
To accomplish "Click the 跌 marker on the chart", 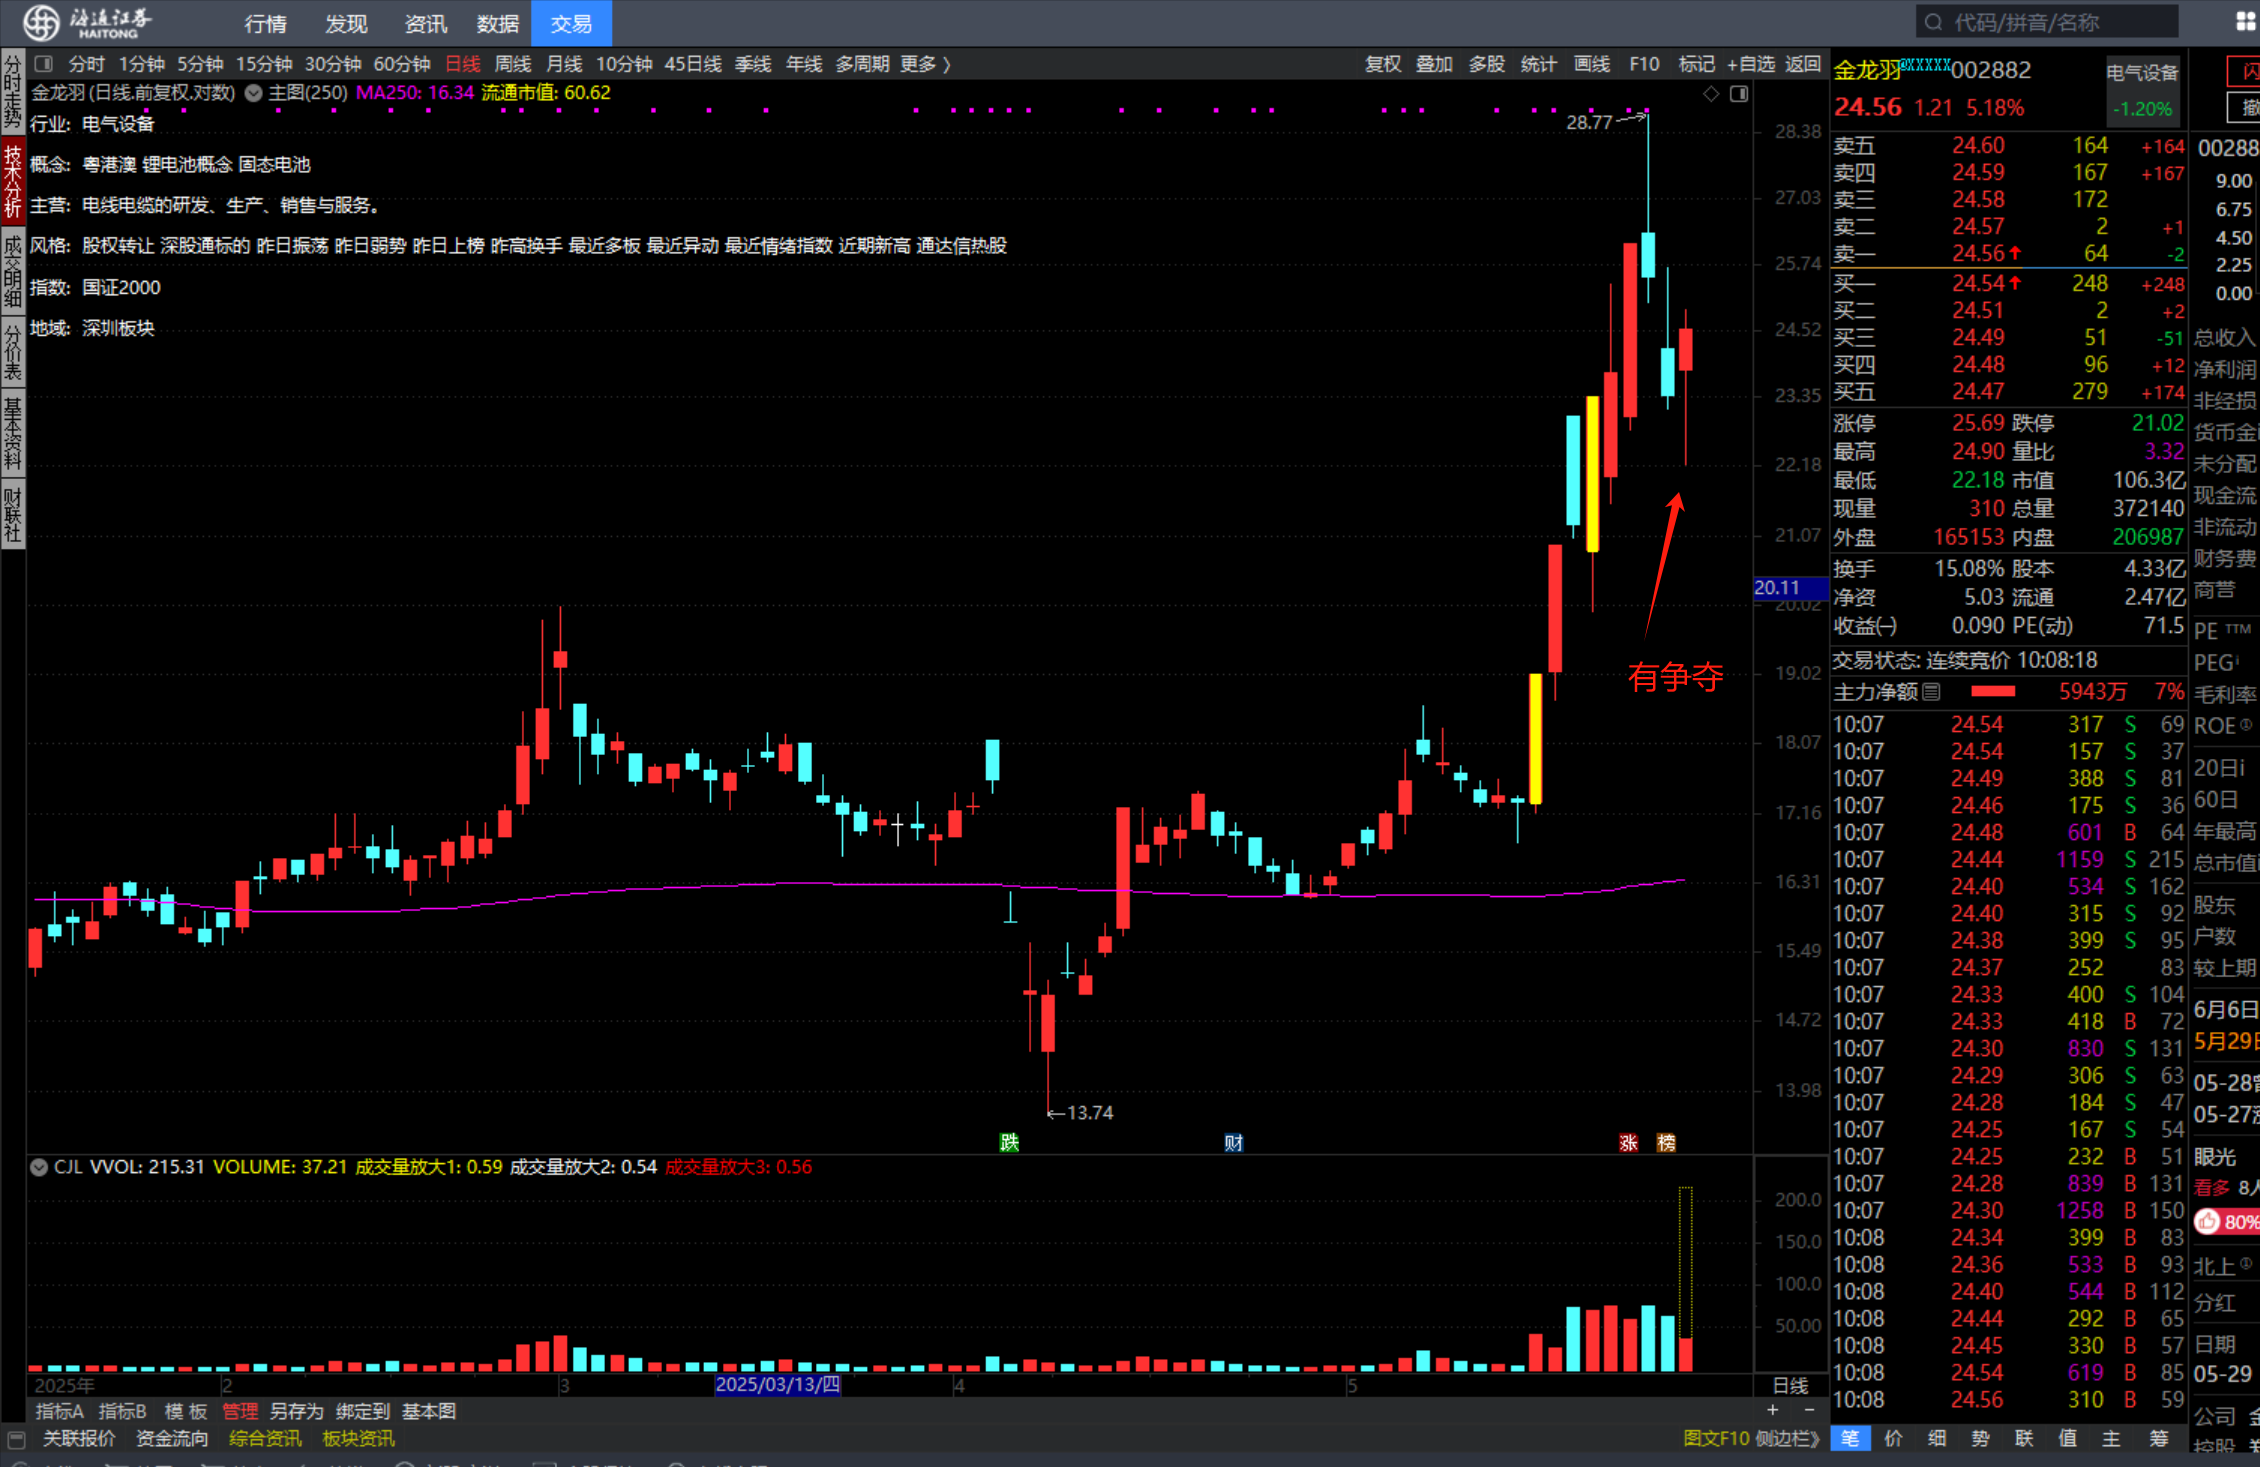I will pyautogui.click(x=1009, y=1142).
